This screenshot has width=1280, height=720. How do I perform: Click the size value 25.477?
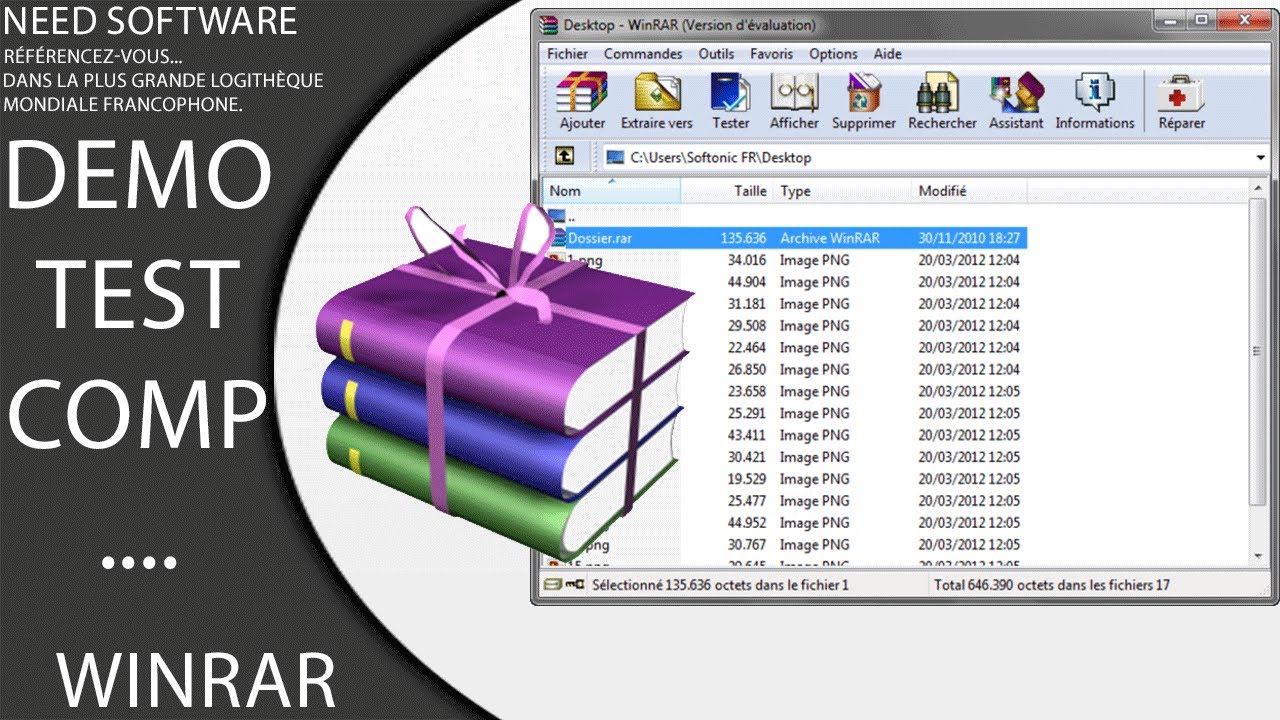pos(747,501)
